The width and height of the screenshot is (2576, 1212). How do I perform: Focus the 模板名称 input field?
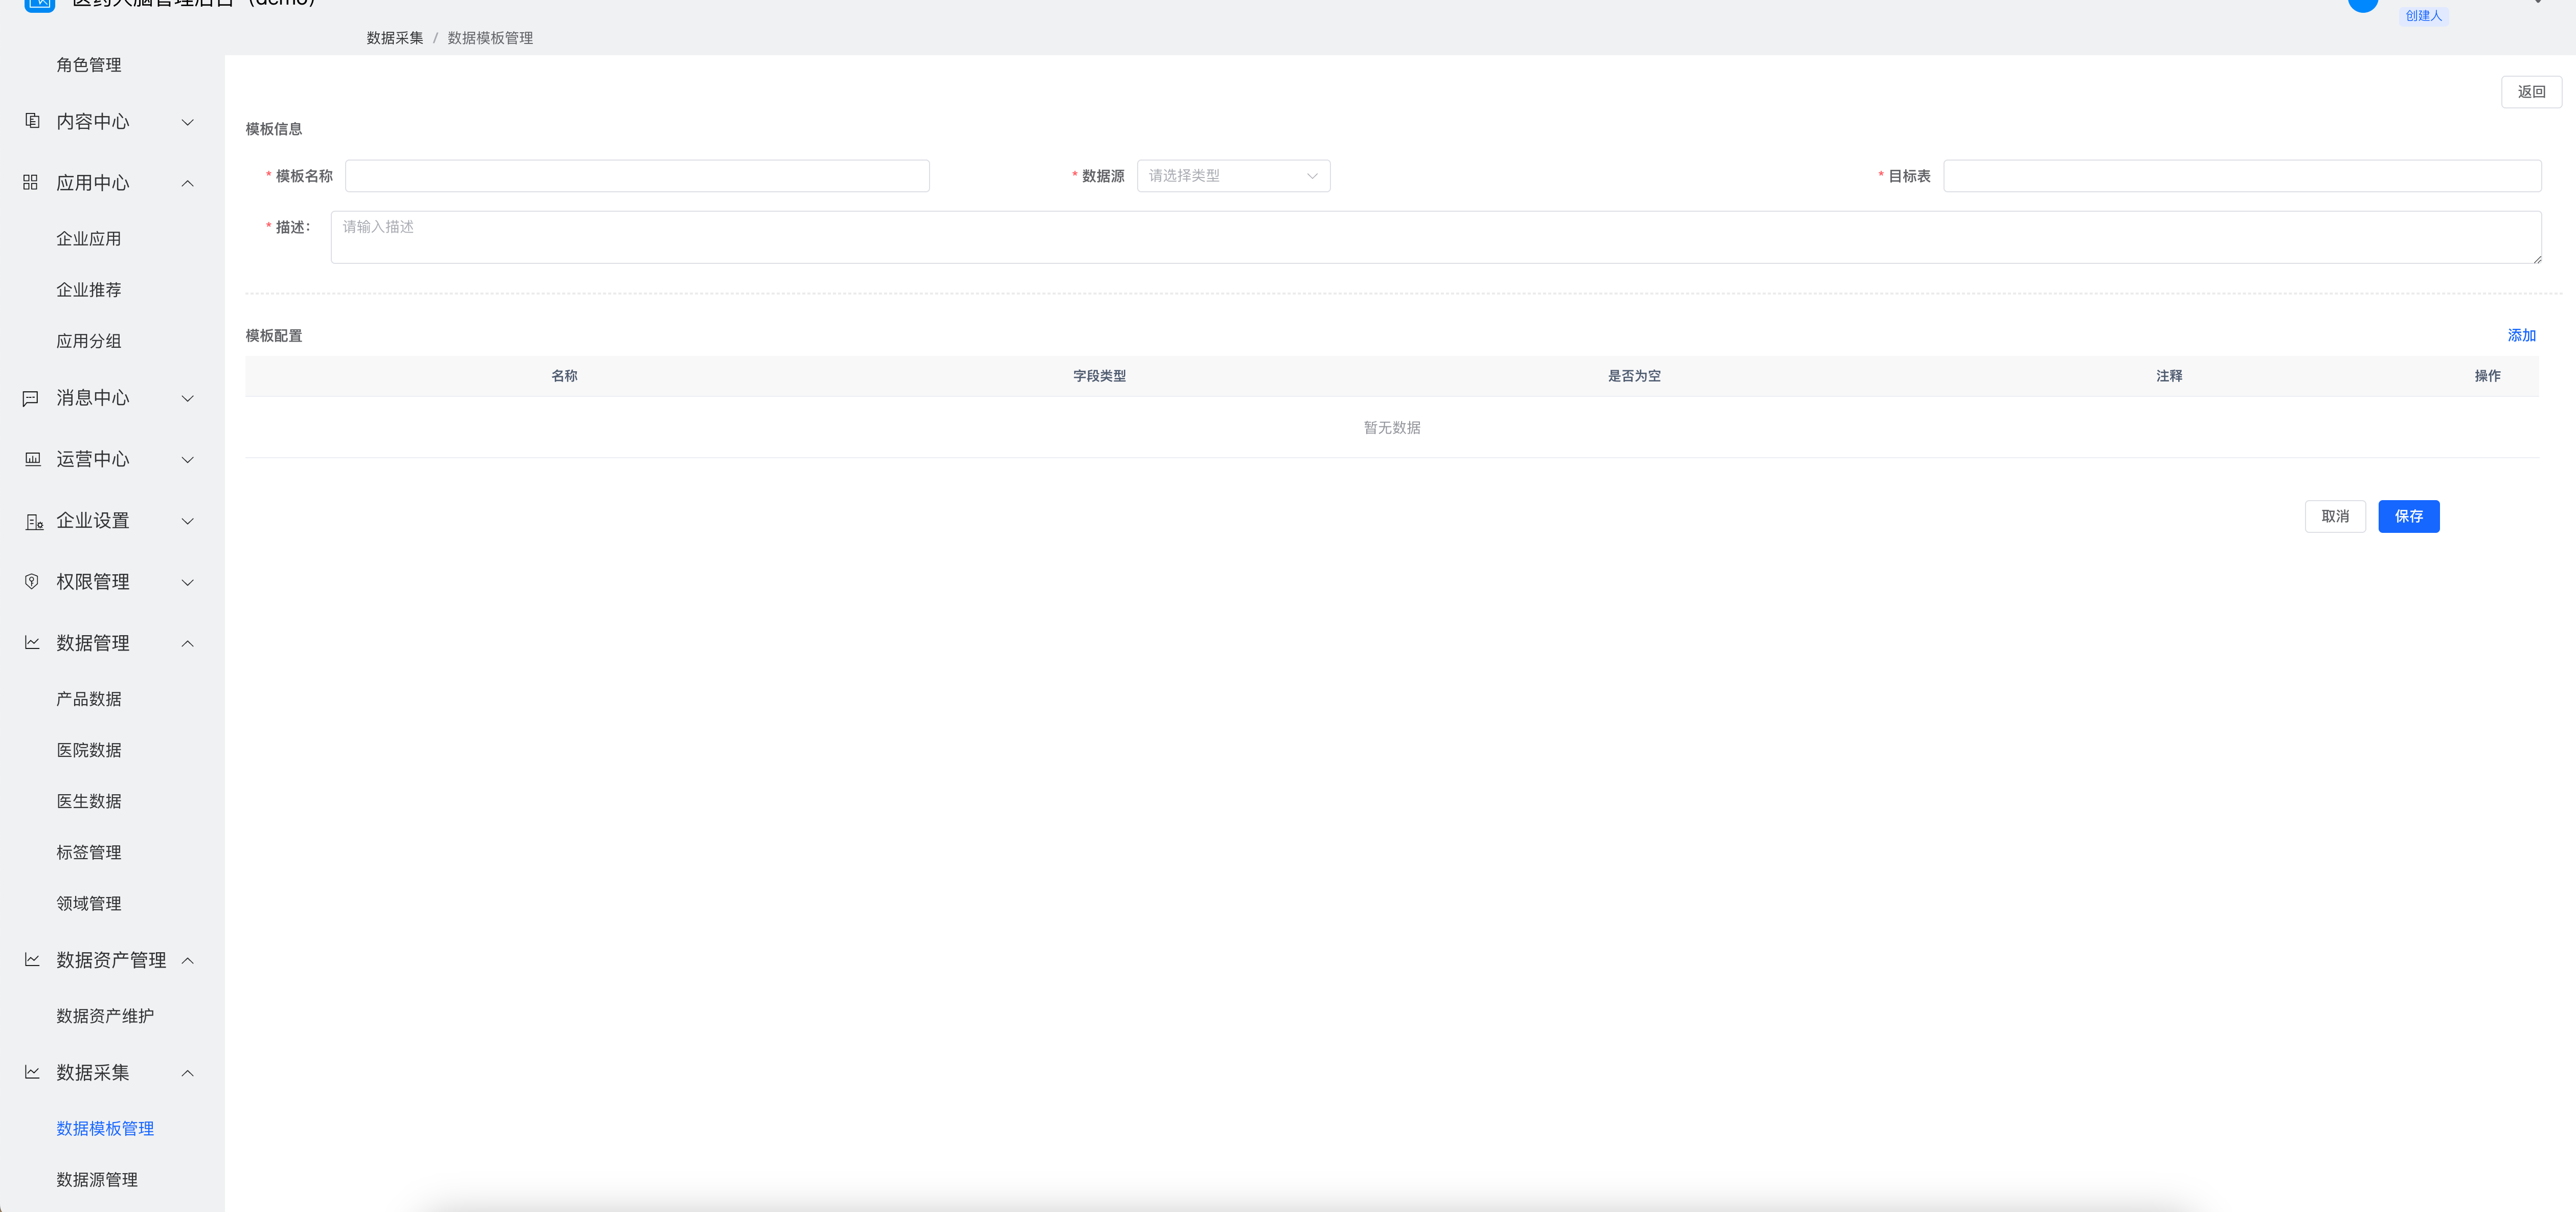tap(637, 176)
